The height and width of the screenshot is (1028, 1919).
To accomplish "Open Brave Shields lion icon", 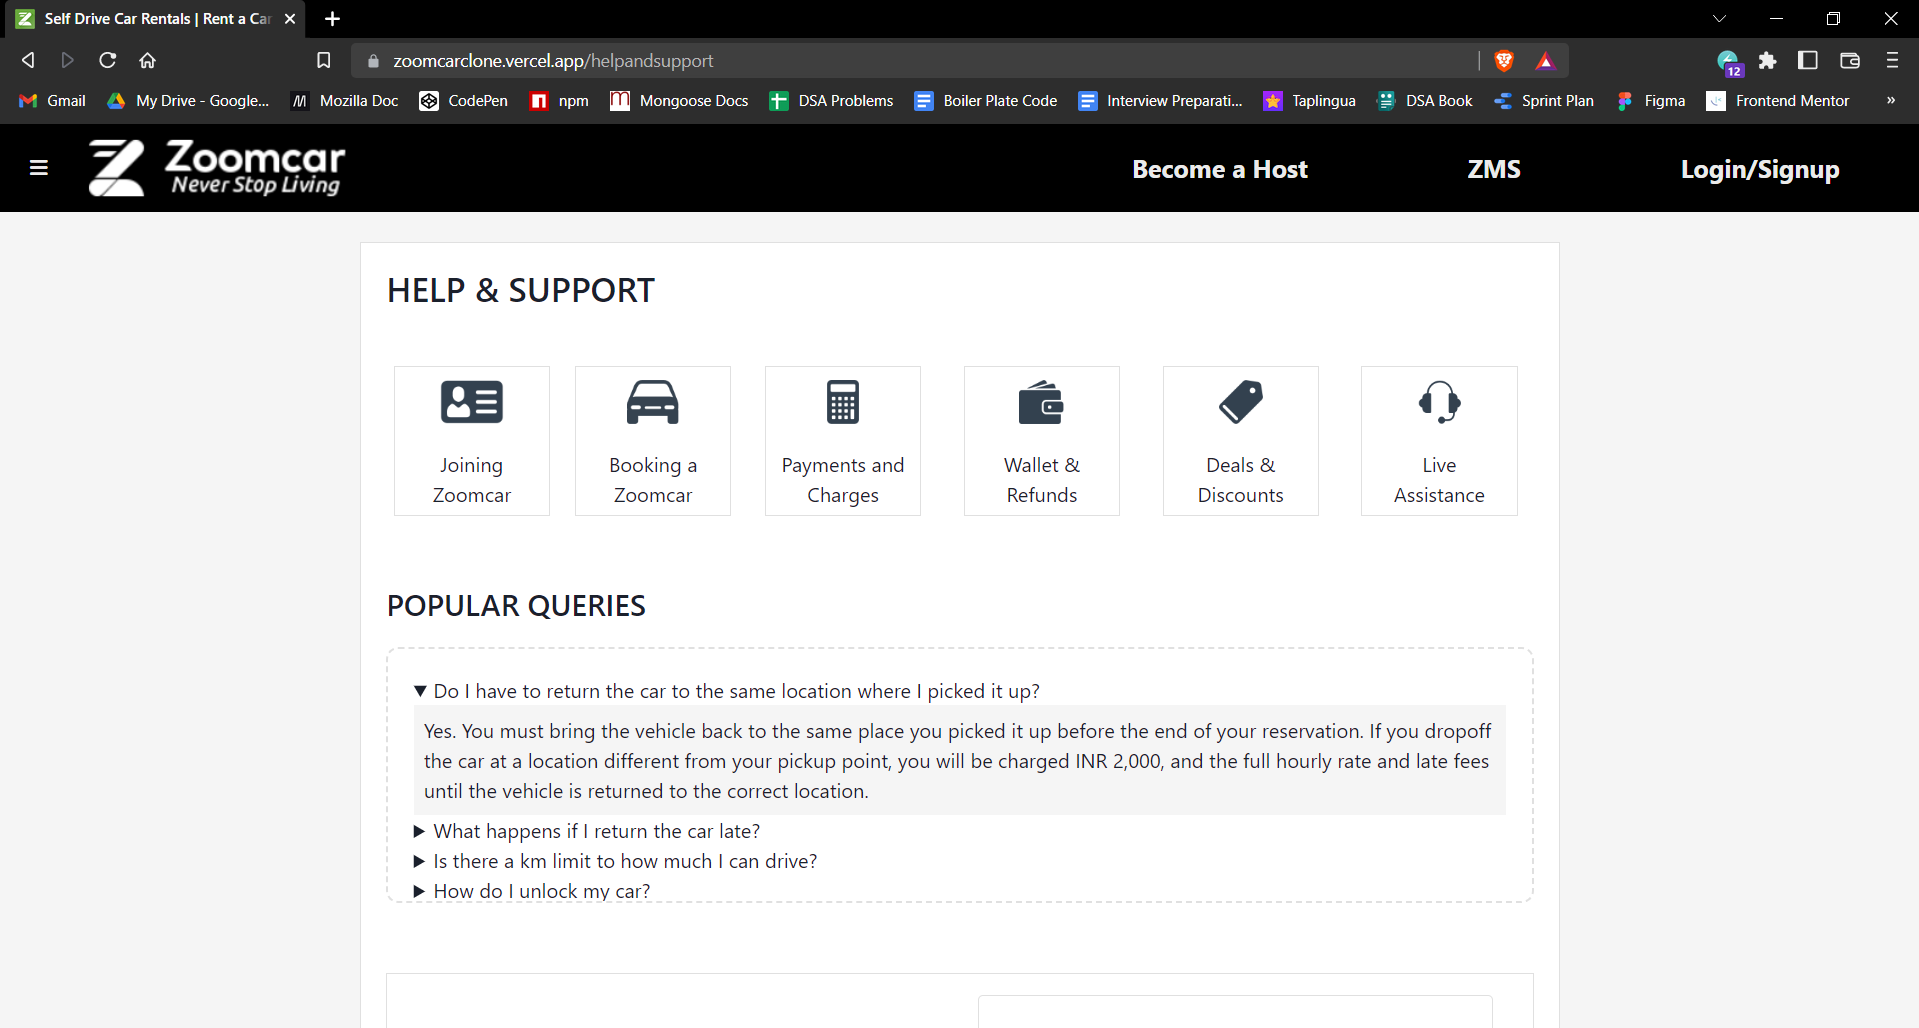I will tap(1504, 60).
